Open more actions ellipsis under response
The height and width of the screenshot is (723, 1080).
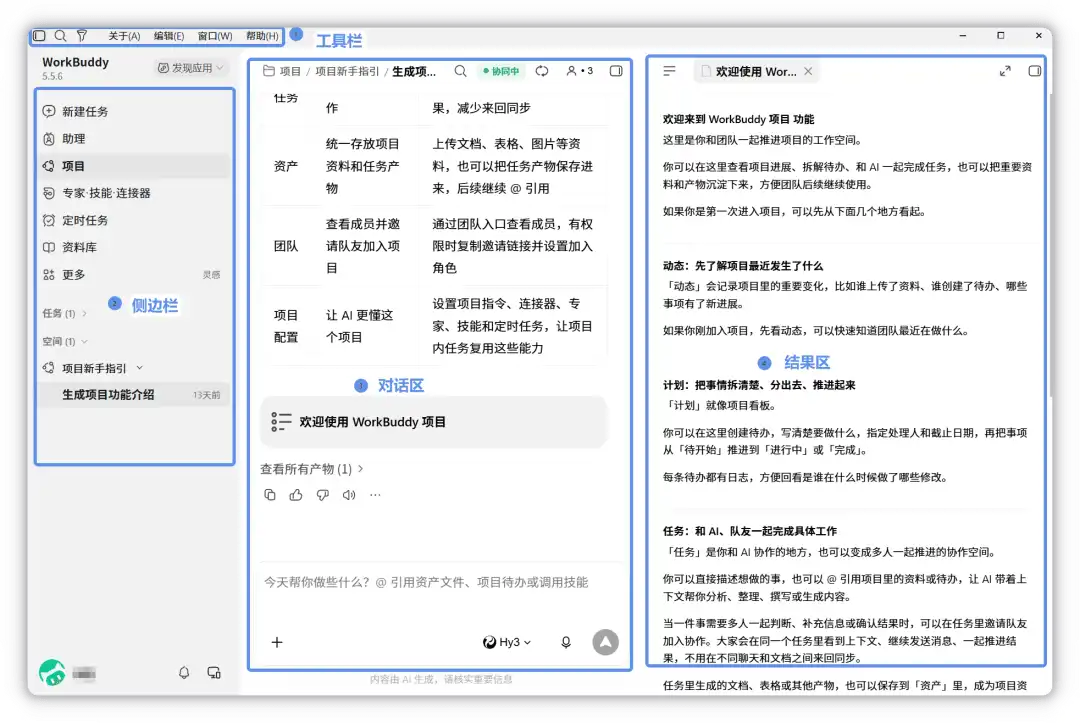point(375,494)
